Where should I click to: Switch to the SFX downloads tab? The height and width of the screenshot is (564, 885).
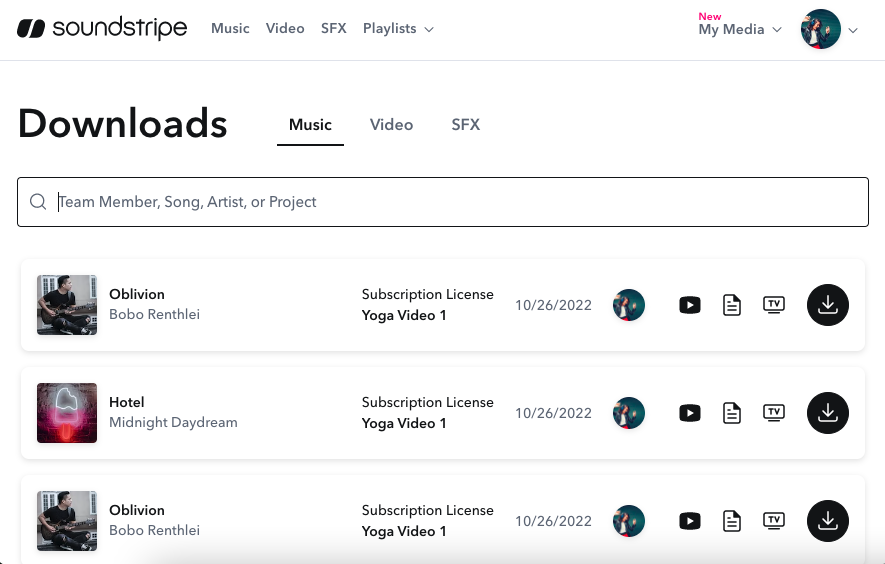465,125
